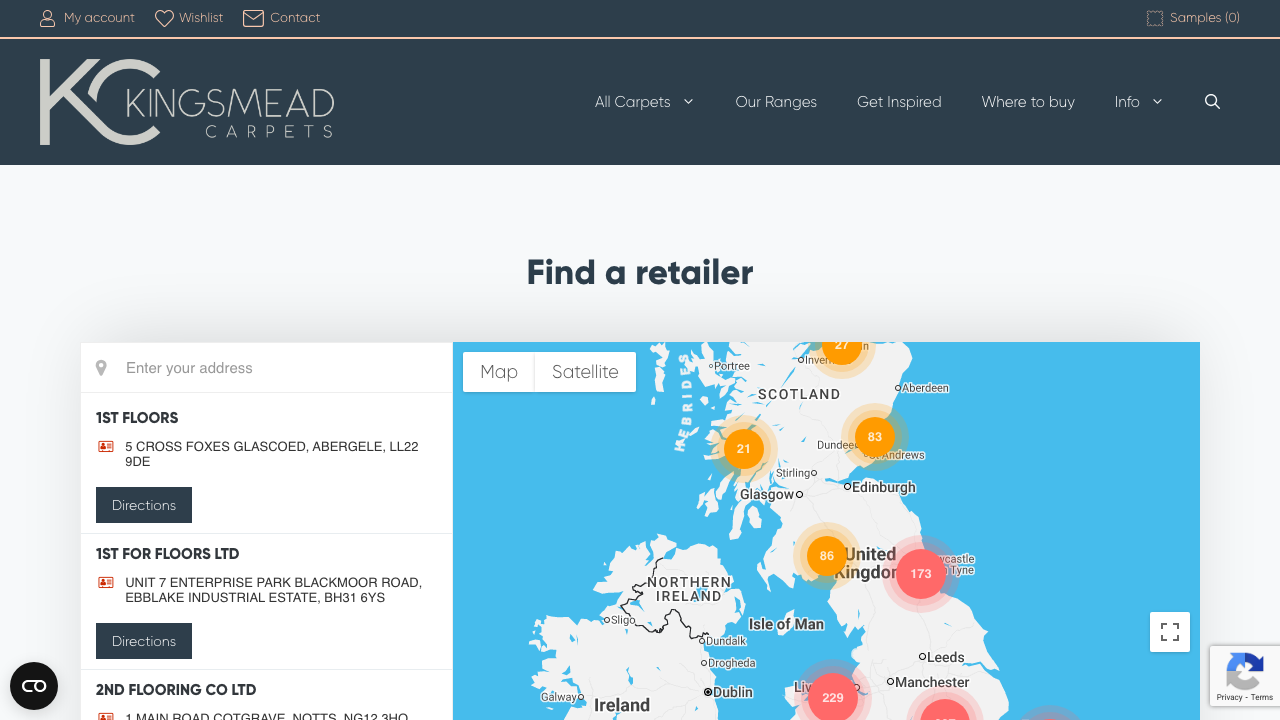Click the Samples basket icon
1280x720 pixels.
point(1155,17)
